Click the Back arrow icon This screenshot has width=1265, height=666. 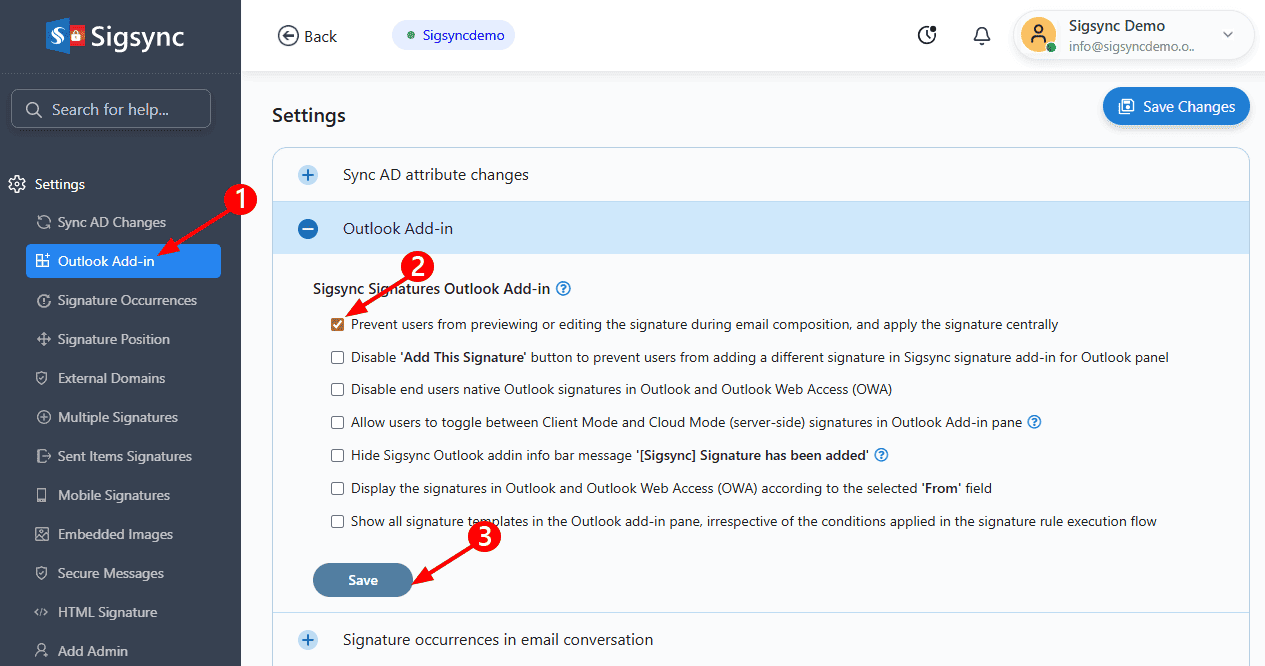(x=289, y=36)
